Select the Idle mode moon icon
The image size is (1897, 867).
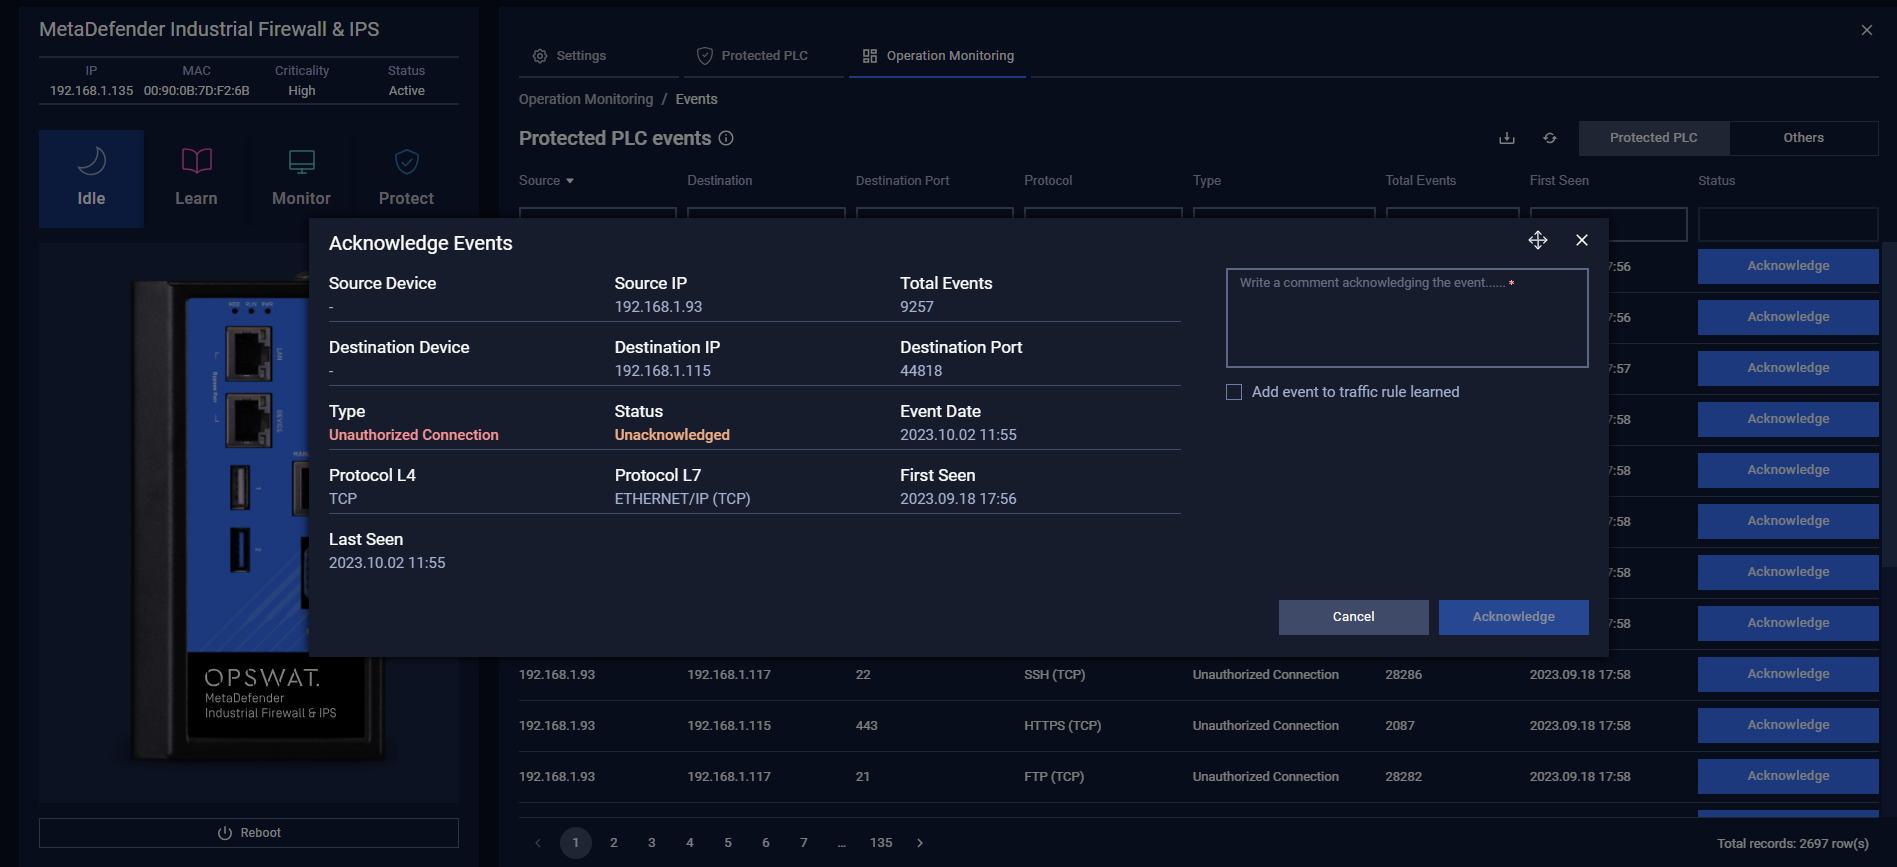(x=91, y=161)
